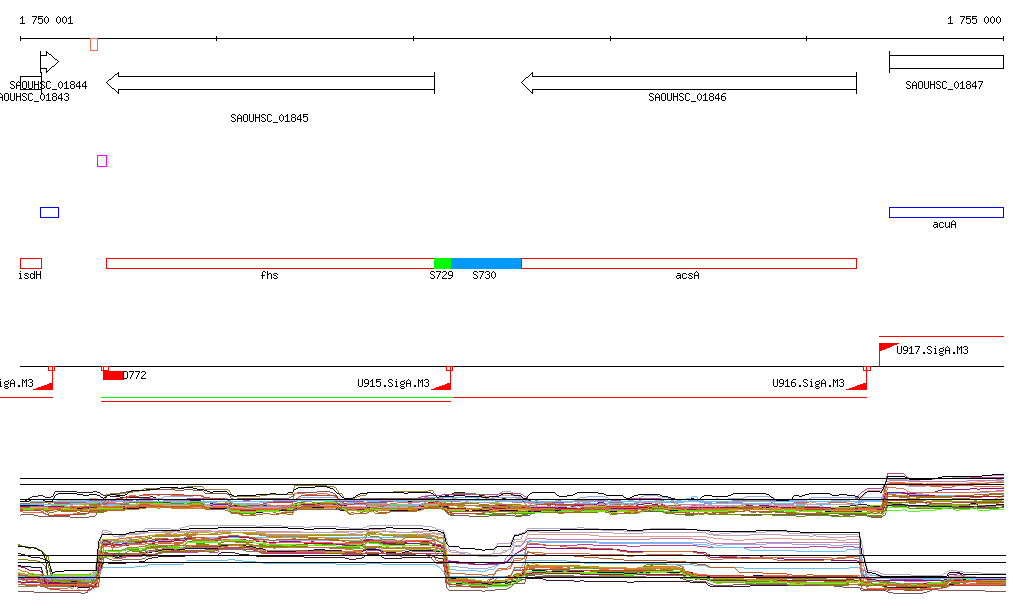Image resolution: width=1024 pixels, height=611 pixels.
Task: Click the small blue outlined rectangle
Action: point(49,212)
